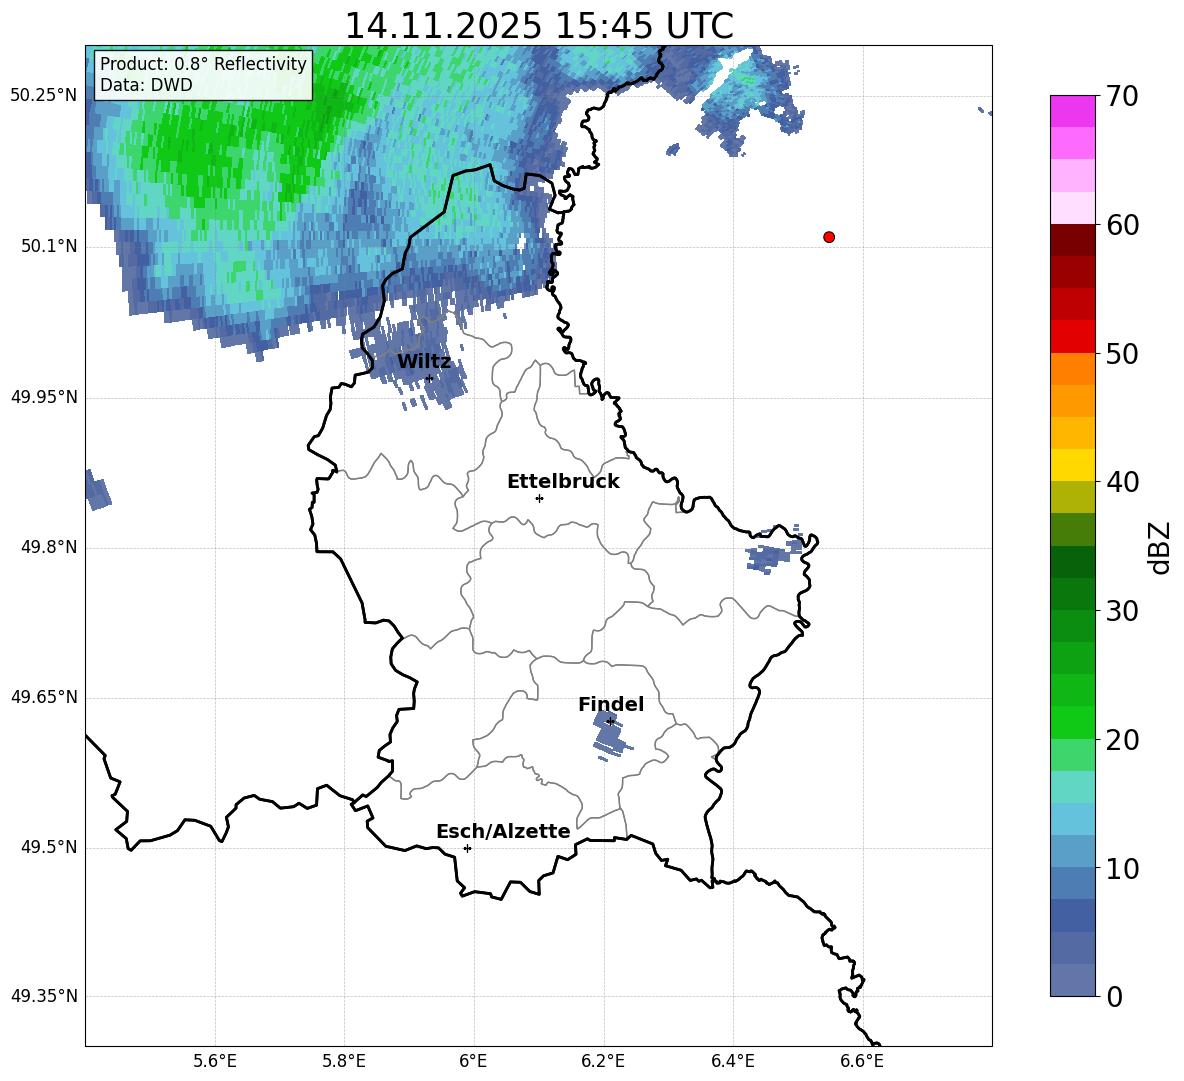Click the Findel station cross marker

coord(610,721)
